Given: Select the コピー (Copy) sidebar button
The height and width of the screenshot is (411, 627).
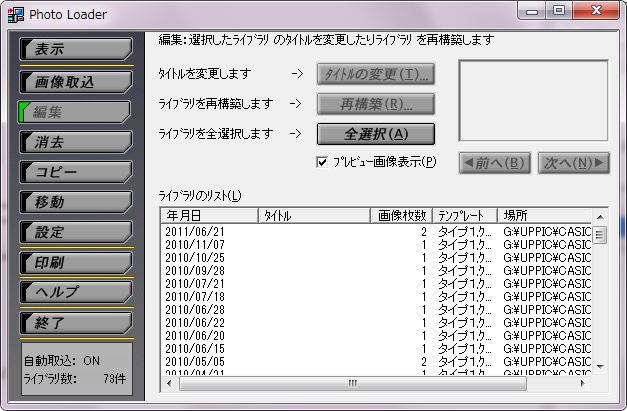Looking at the screenshot, I should pos(76,171).
